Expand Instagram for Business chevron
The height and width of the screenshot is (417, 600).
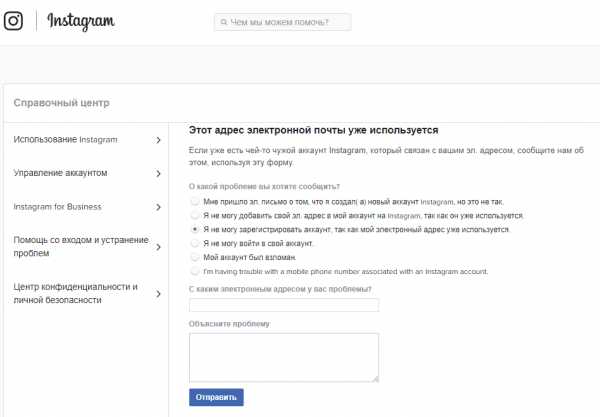coord(158,207)
